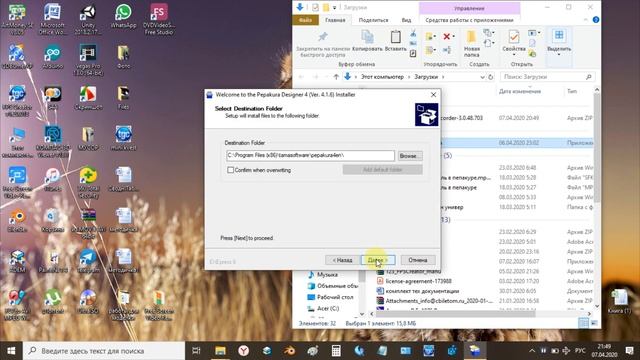Close the Pepakura installer dialog
The width and height of the screenshot is (640, 360).
(x=433, y=95)
